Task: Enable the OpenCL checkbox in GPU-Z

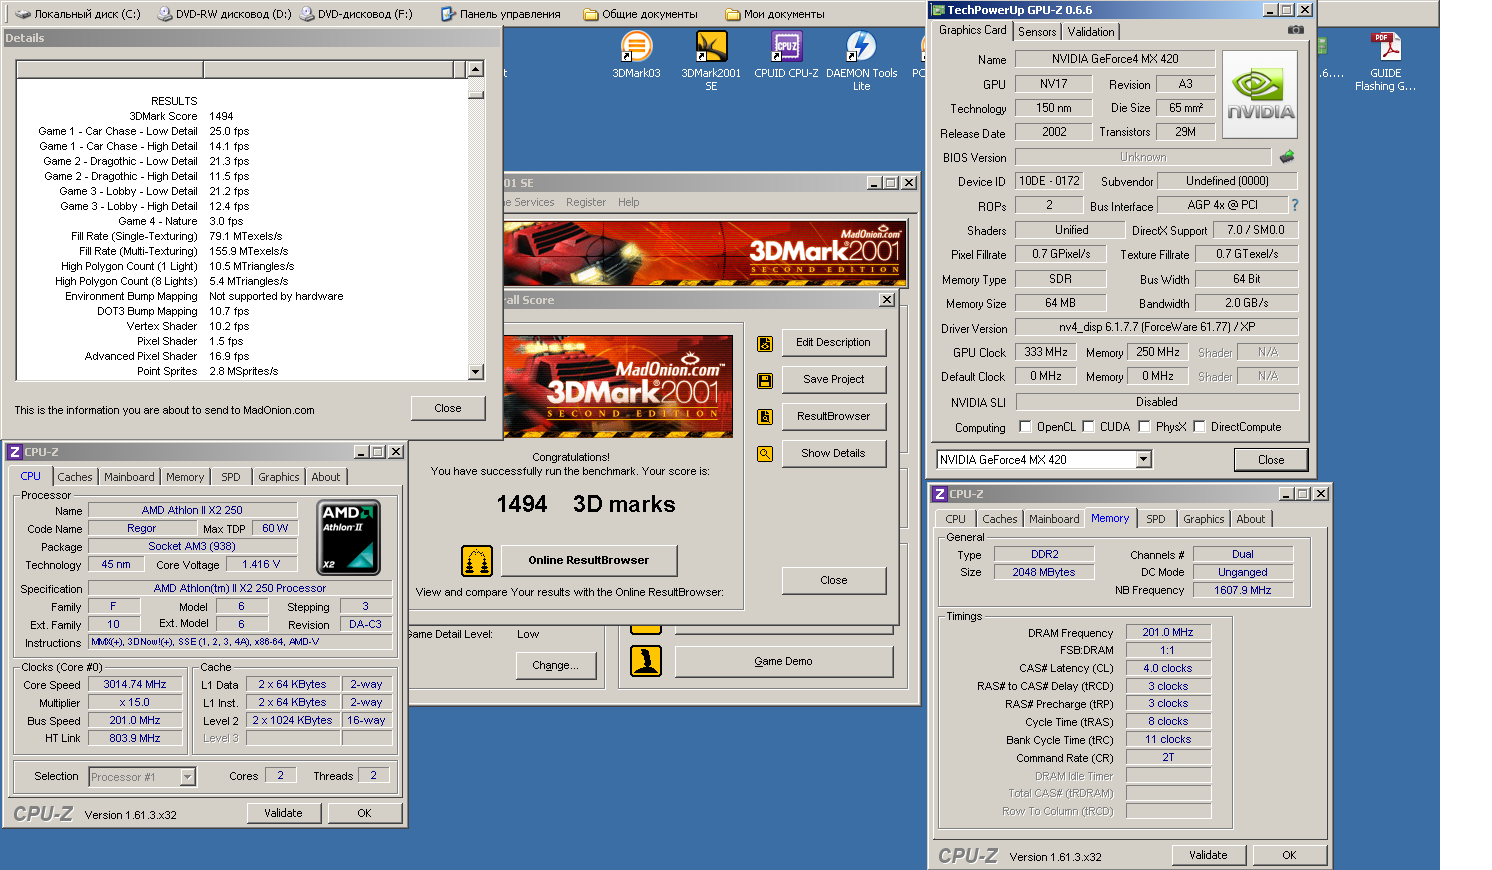Action: pos(1025,427)
